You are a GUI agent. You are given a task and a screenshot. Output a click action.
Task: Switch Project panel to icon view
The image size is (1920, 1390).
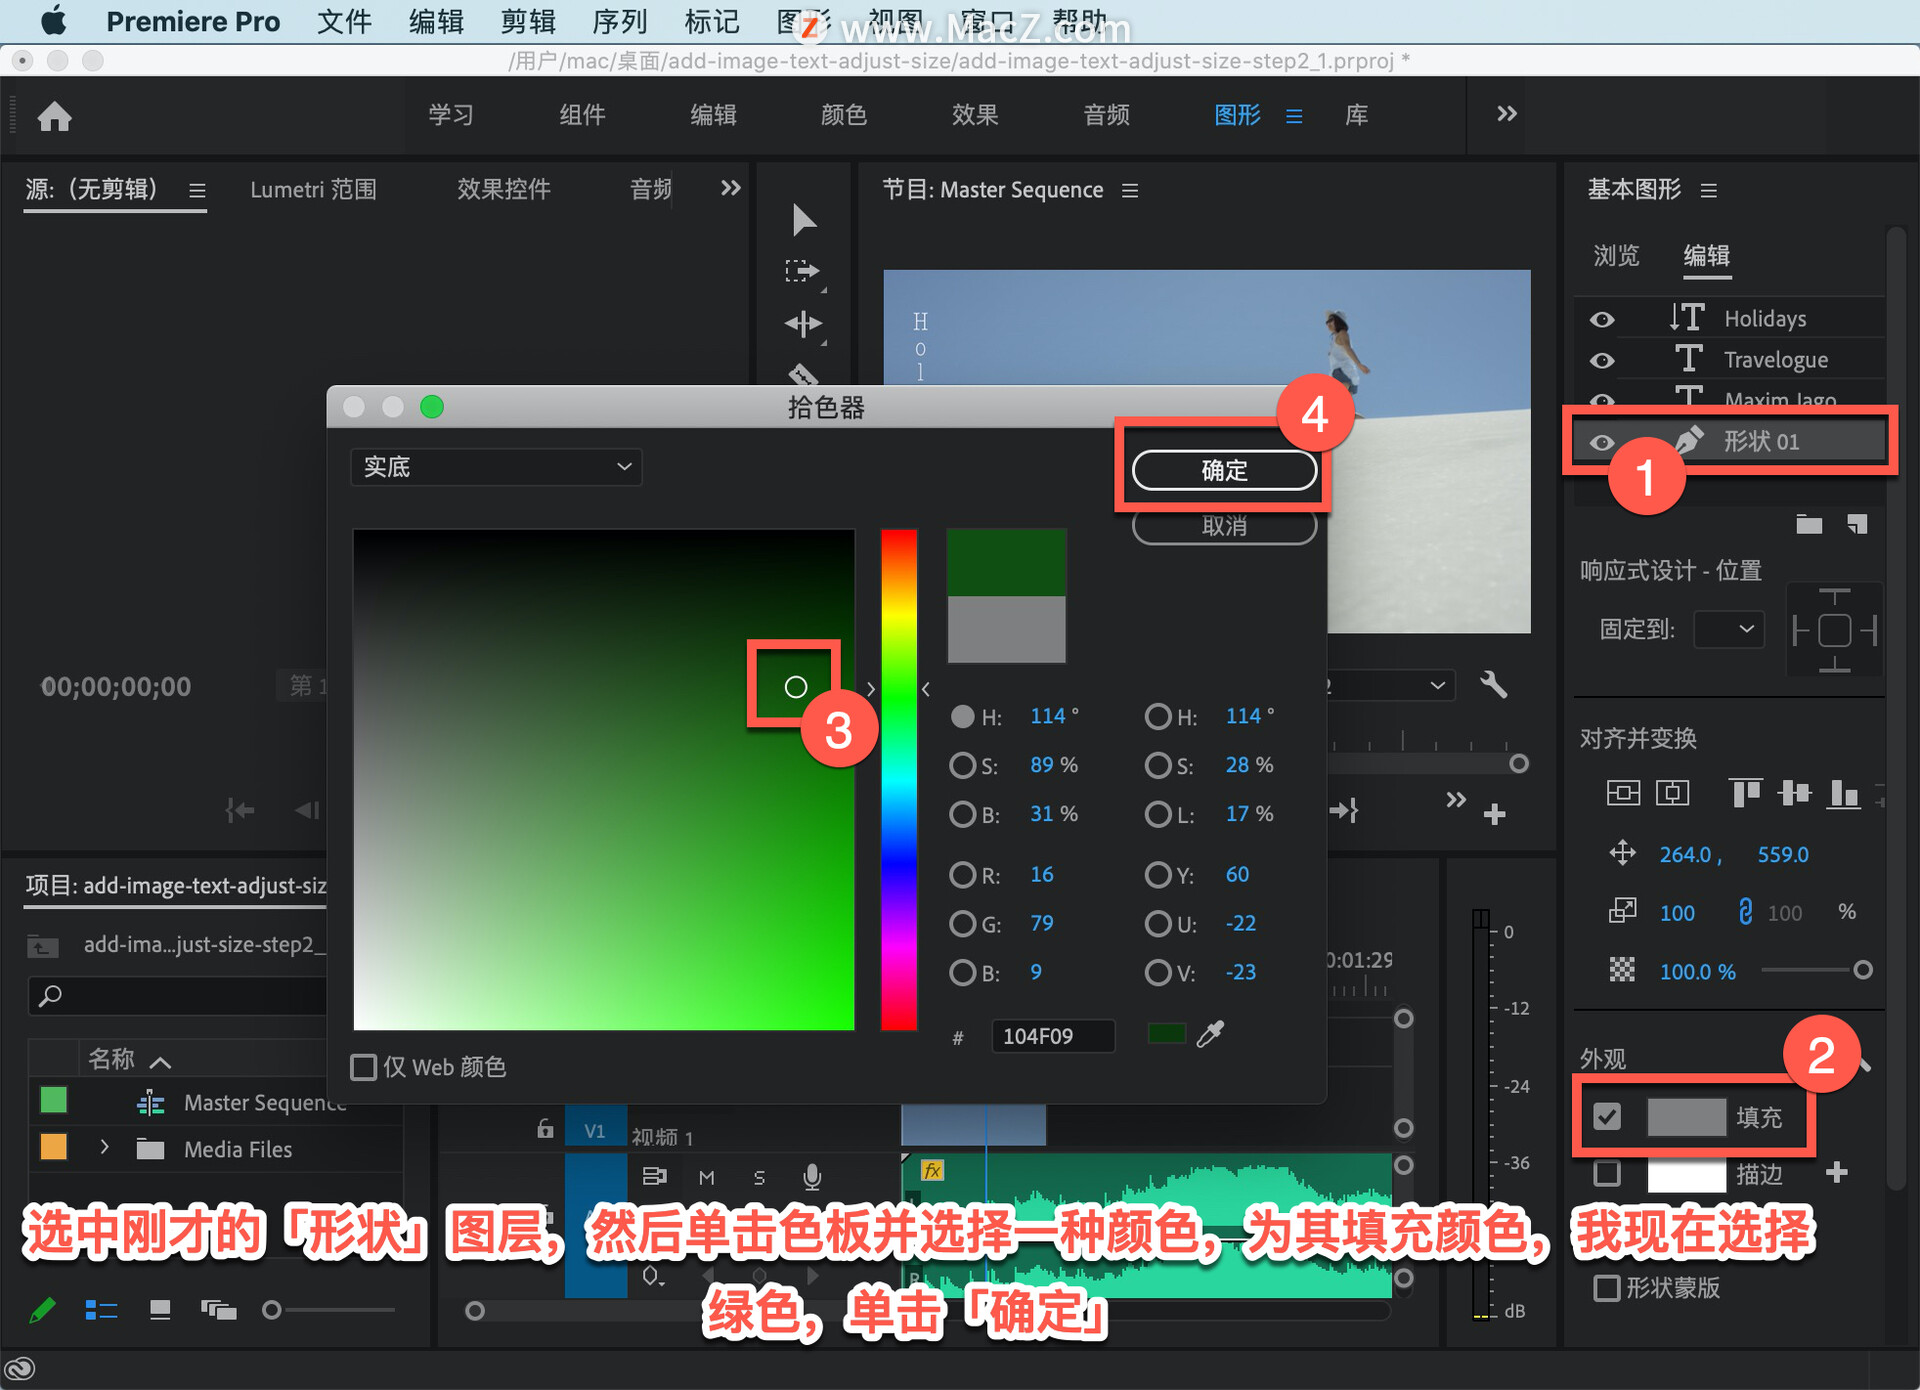[x=160, y=1310]
